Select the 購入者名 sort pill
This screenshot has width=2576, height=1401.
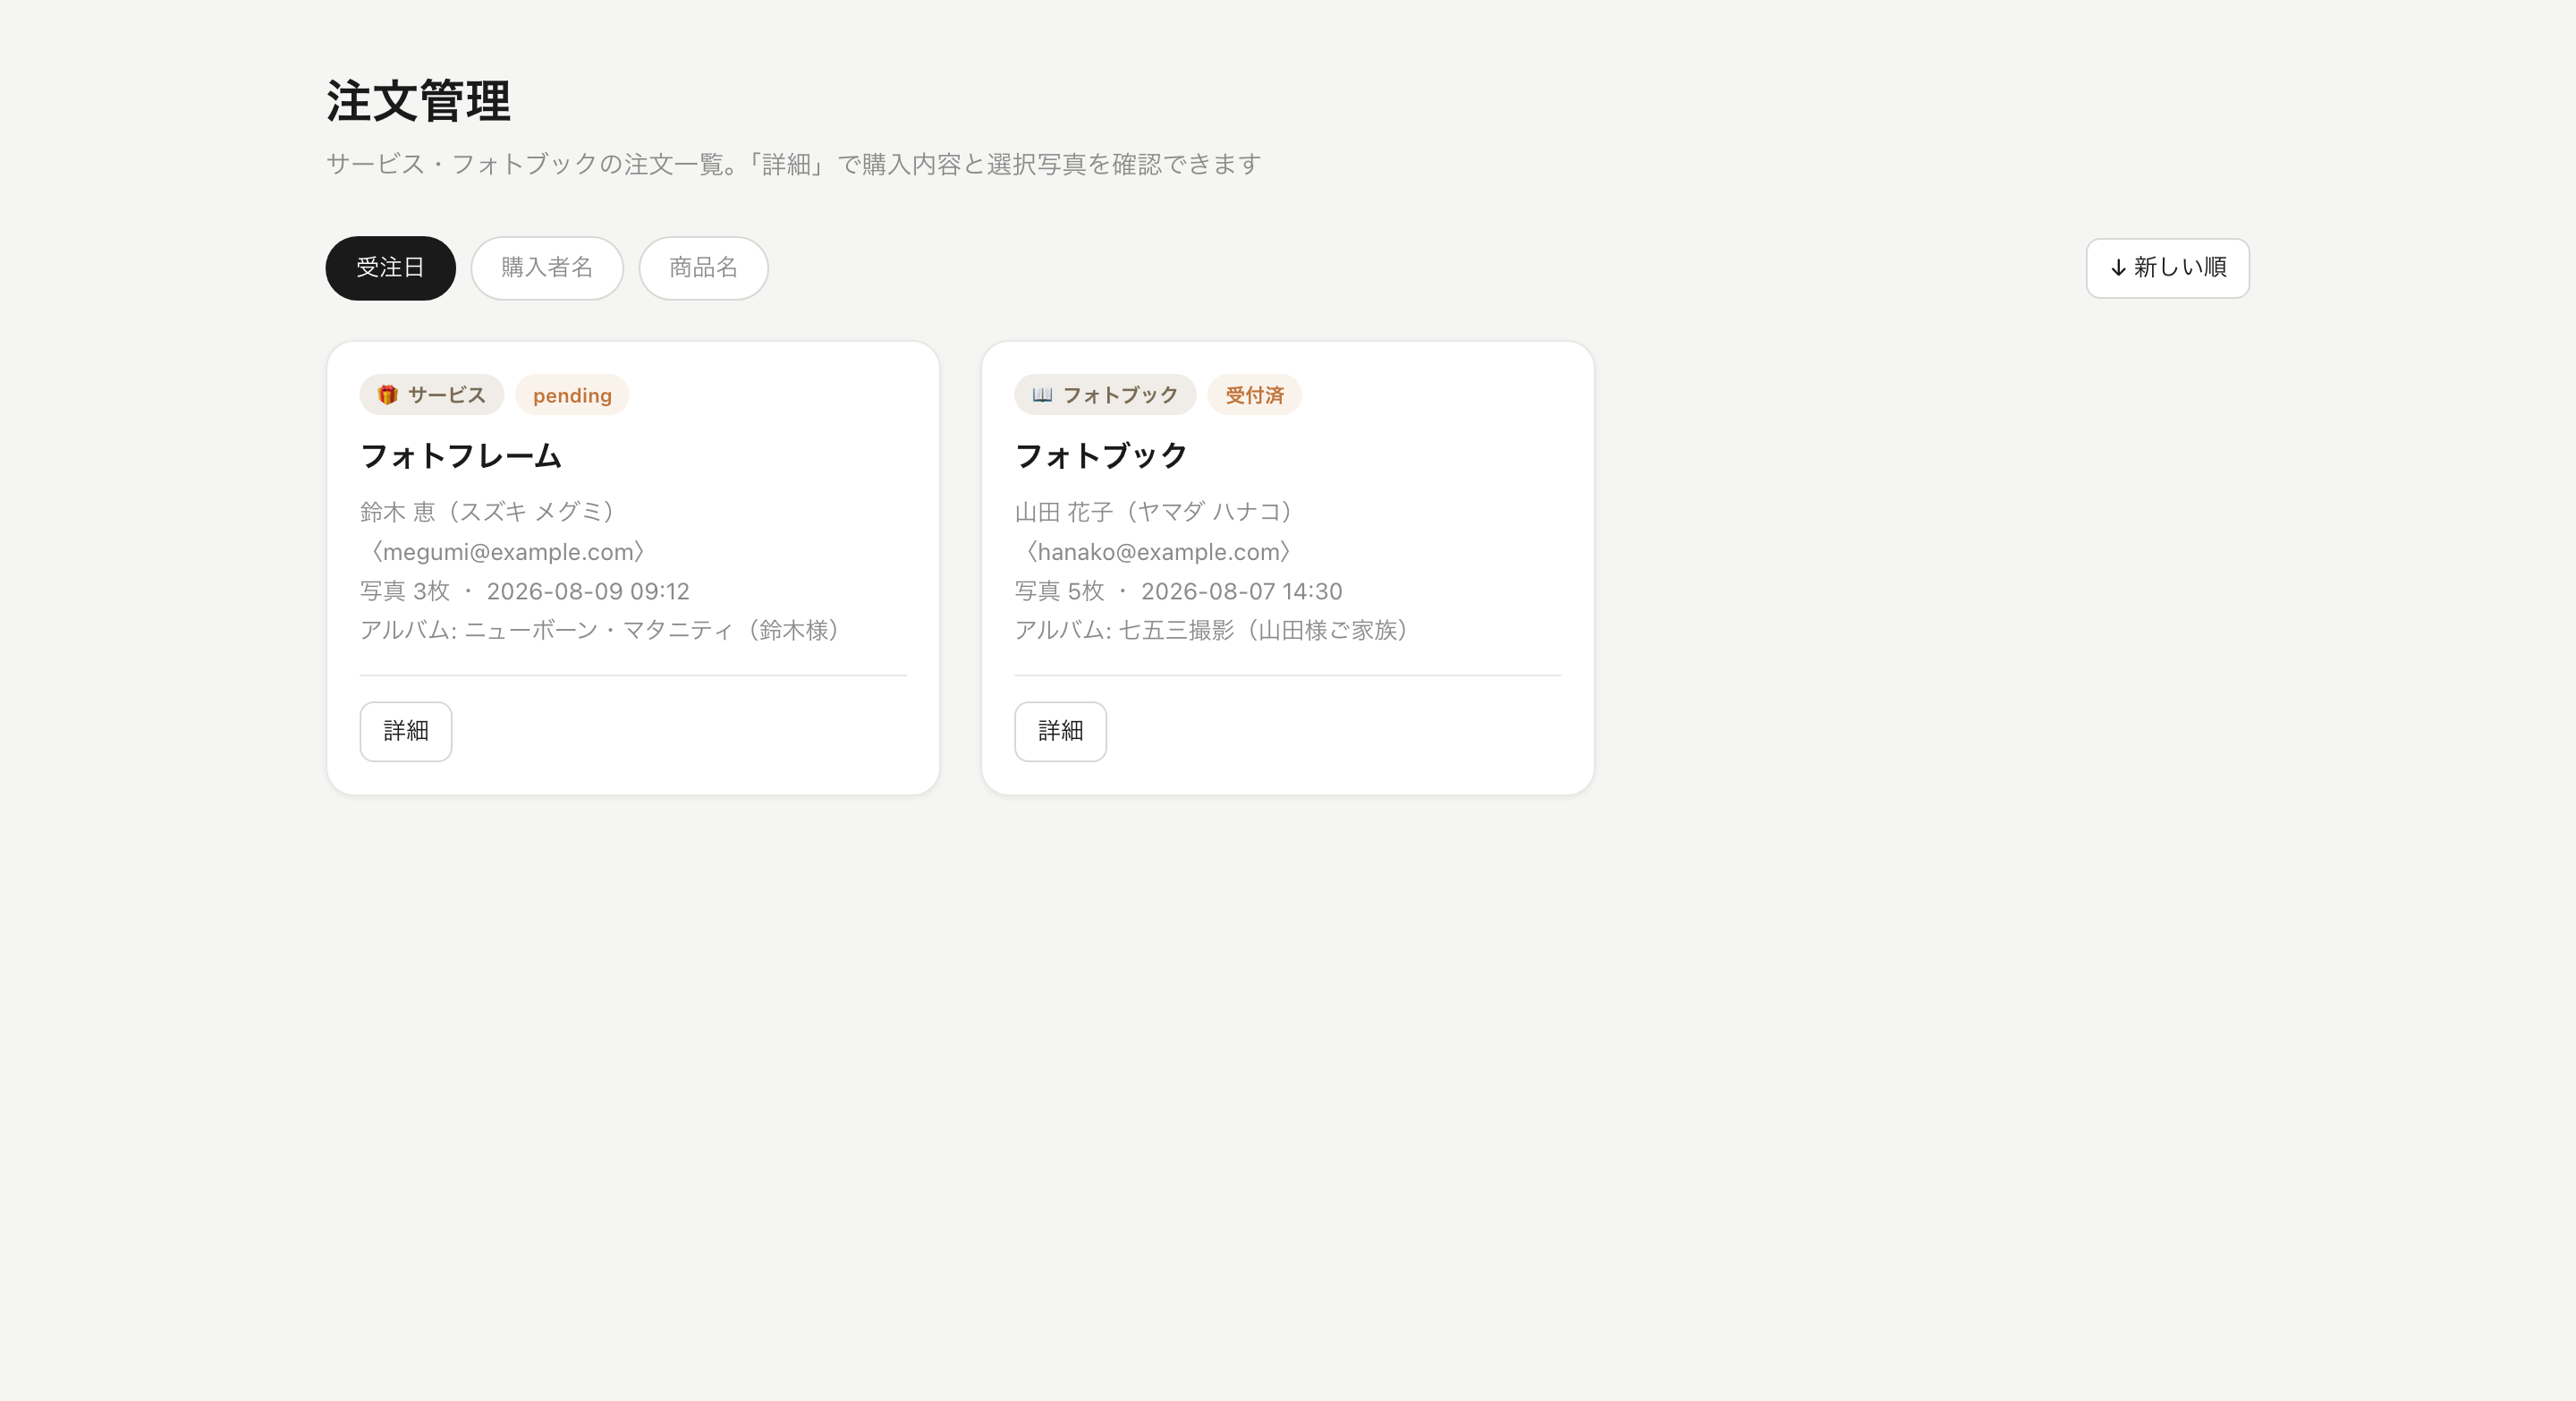coord(547,268)
